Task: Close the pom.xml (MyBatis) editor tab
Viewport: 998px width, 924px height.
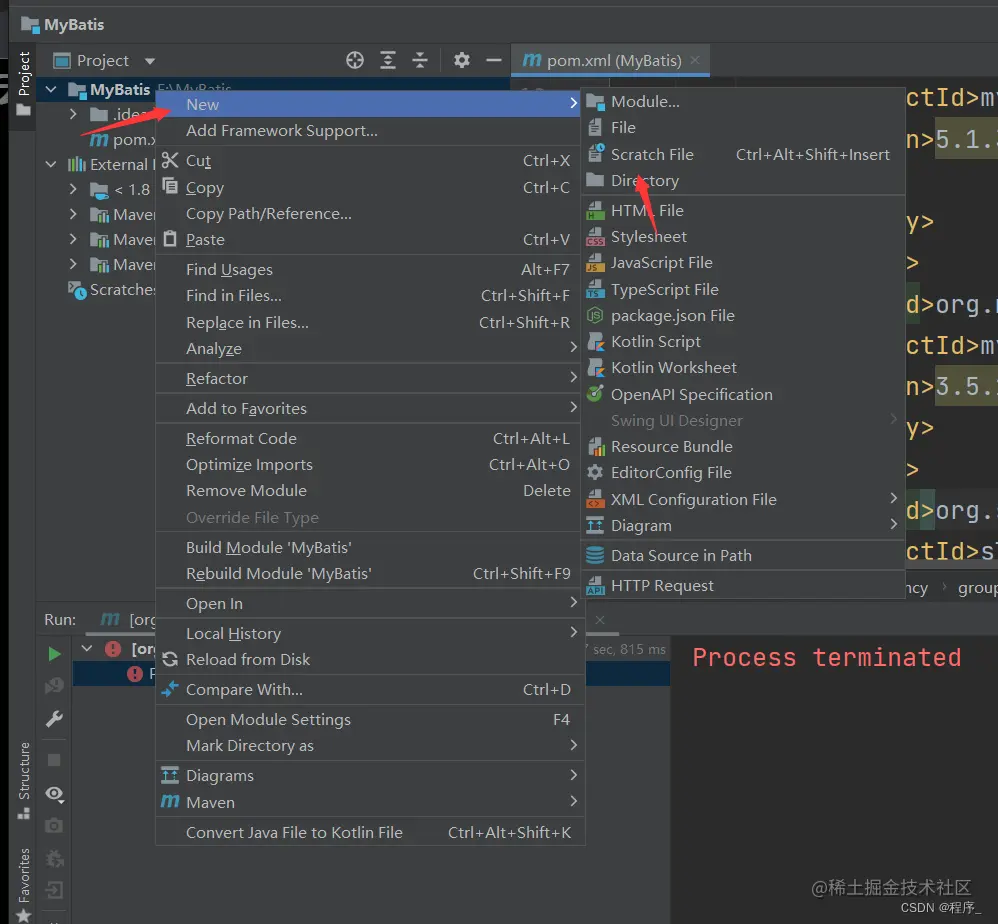Action: (695, 60)
